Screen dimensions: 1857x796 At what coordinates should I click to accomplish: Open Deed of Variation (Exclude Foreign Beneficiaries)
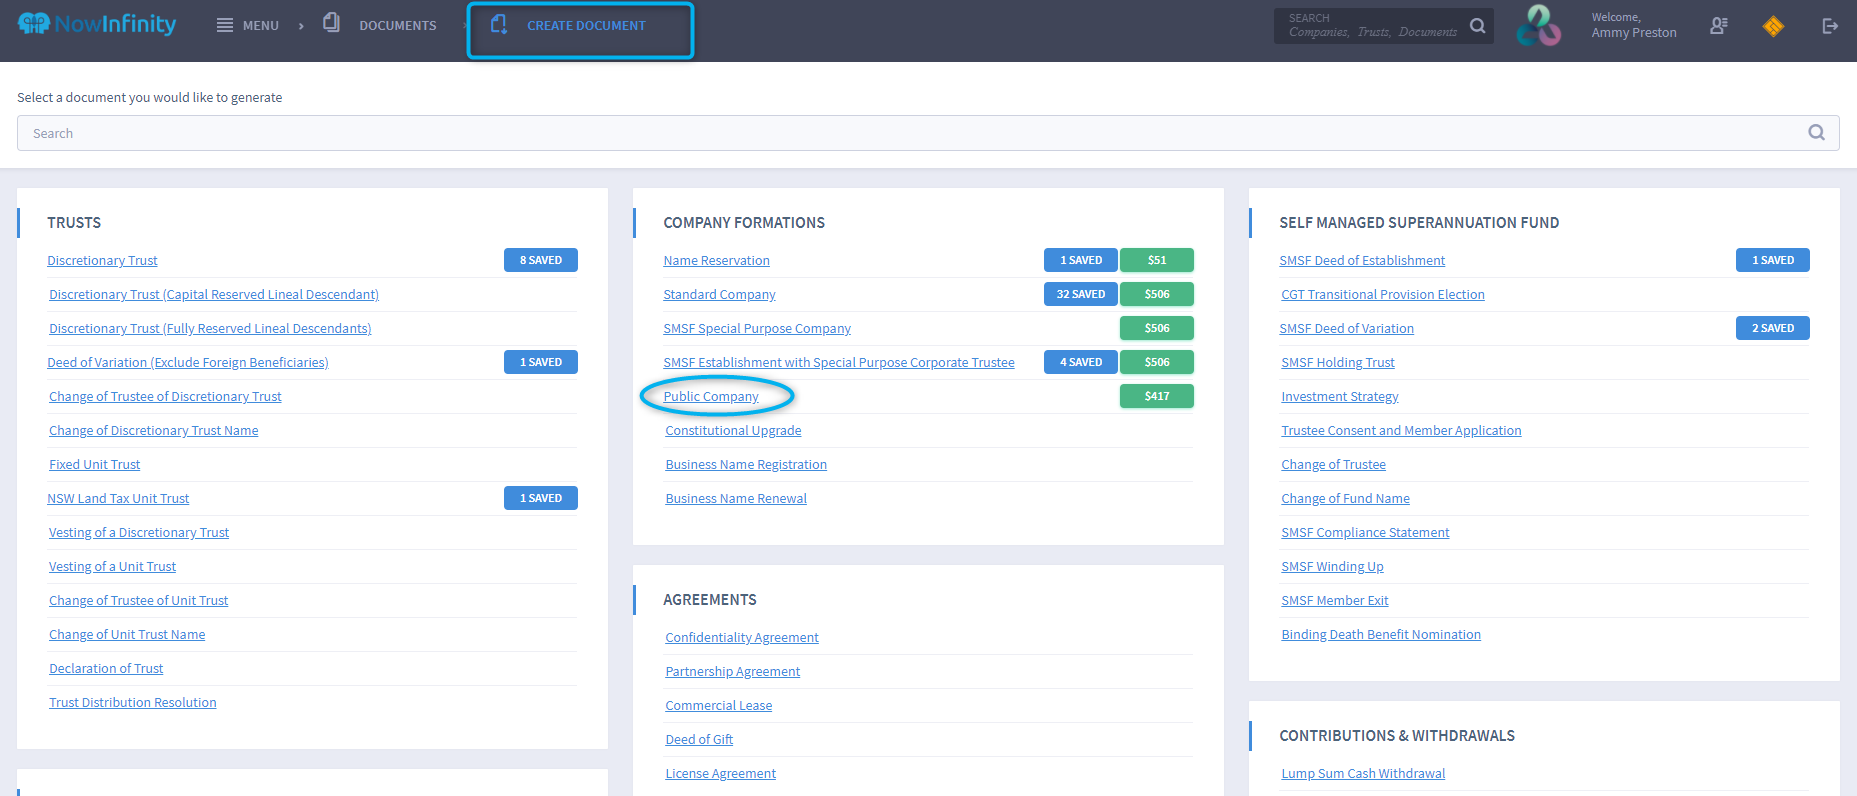188,362
